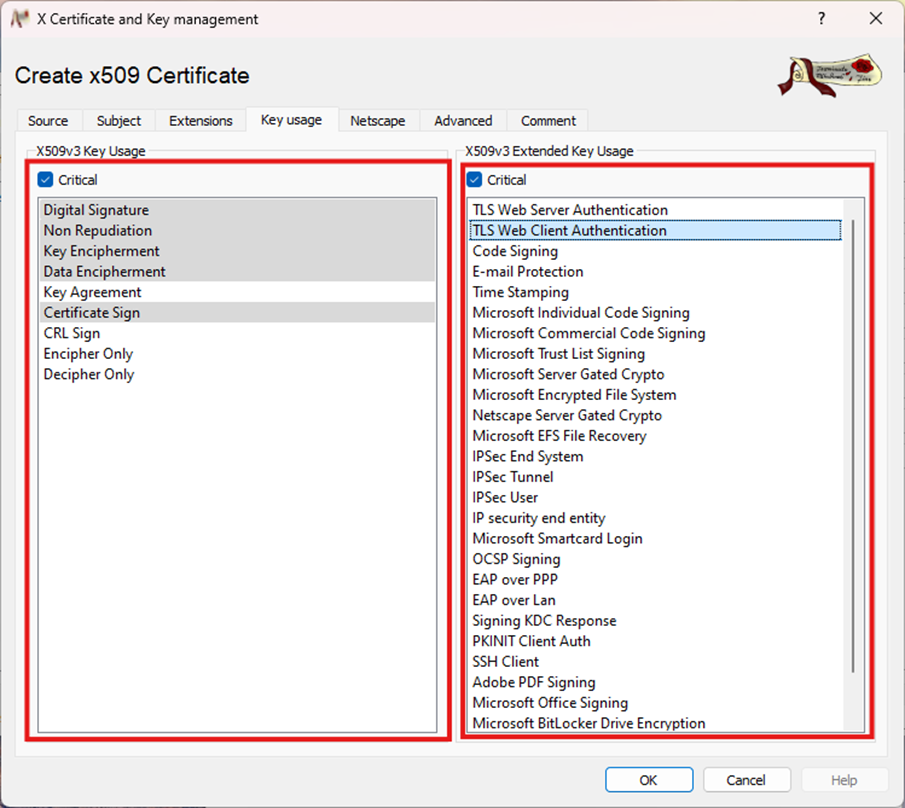Toggle Critical checkbox for X509v3 Key Usage
The image size is (905, 808).
(x=45, y=180)
